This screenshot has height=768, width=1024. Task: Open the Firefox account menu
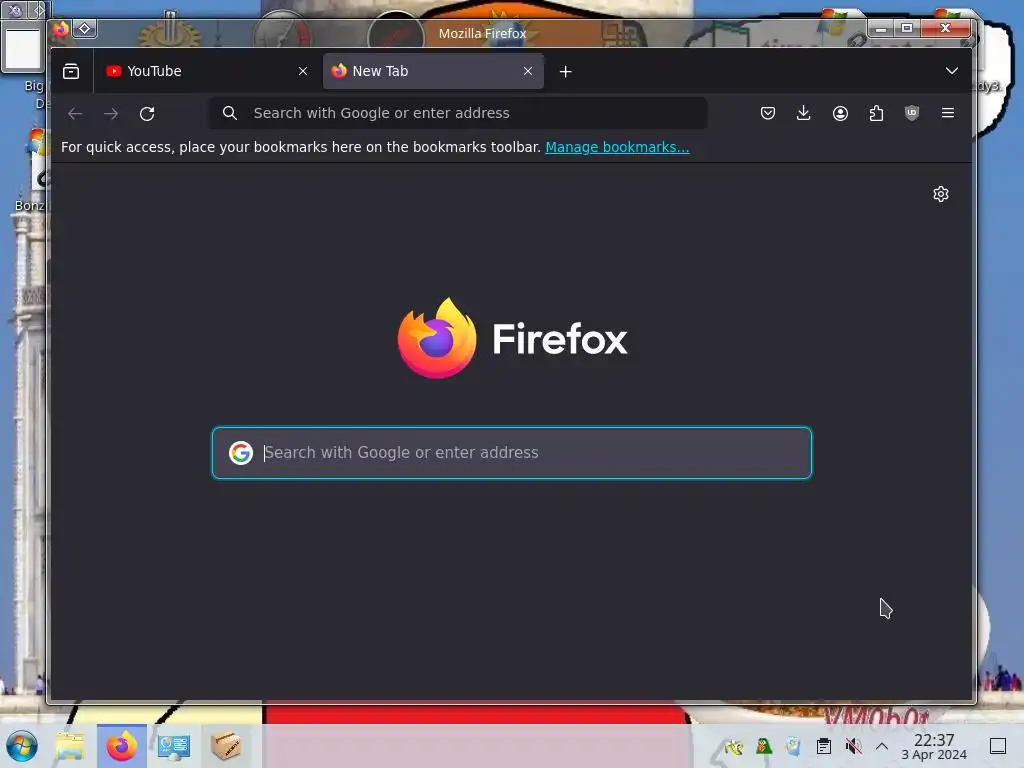pyautogui.click(x=840, y=113)
